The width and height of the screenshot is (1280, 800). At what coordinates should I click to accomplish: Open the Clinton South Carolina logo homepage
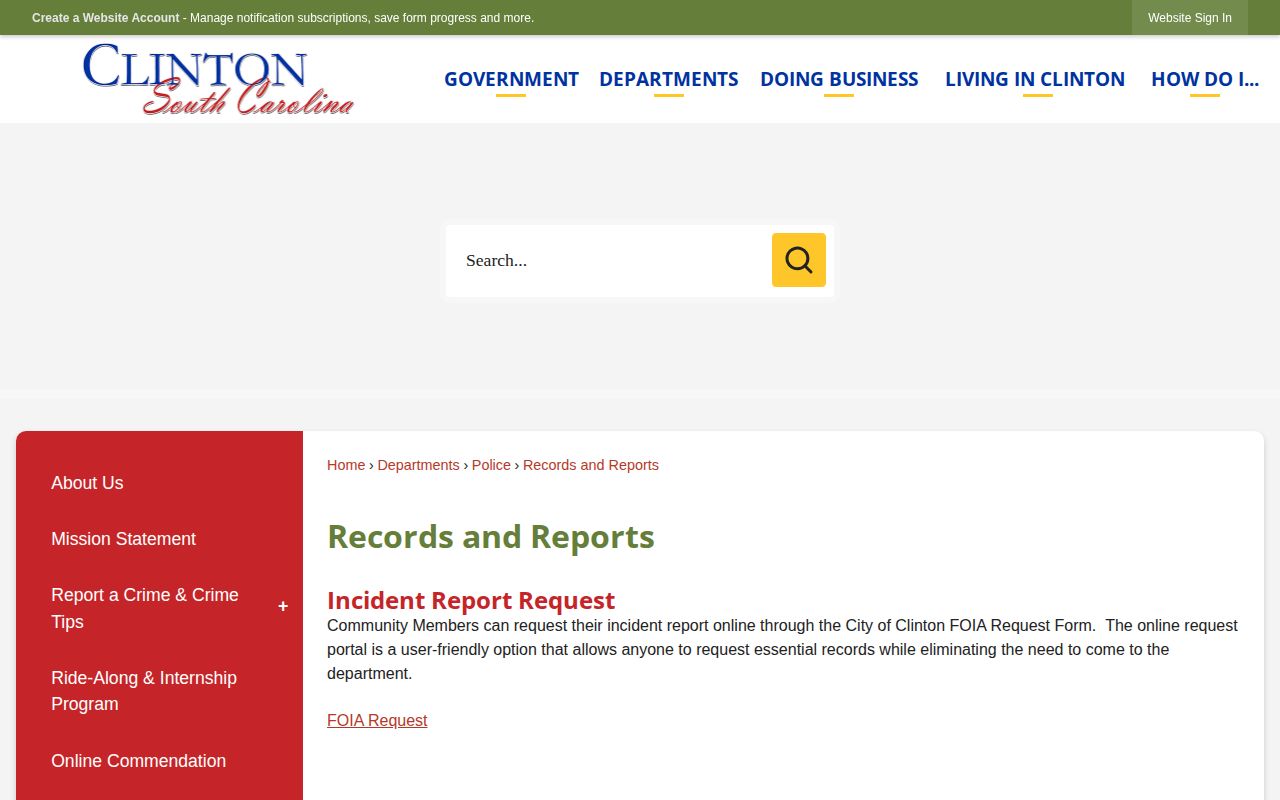pos(218,79)
